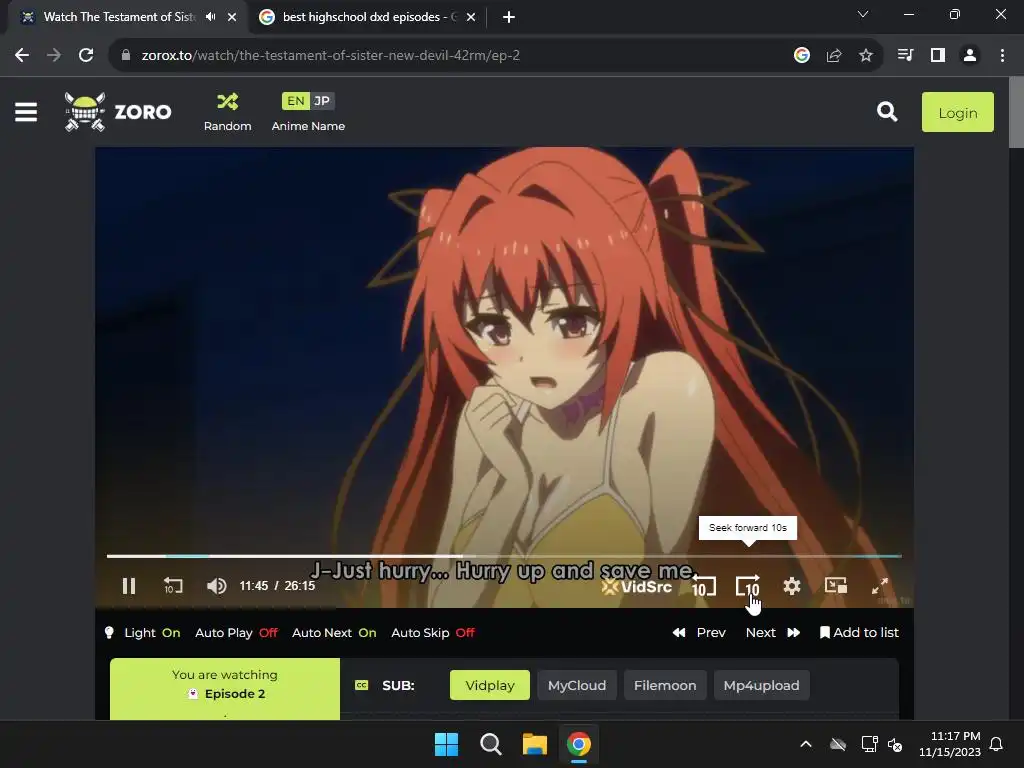Select the Filemoon server
This screenshot has width=1024, height=768.
tap(665, 685)
